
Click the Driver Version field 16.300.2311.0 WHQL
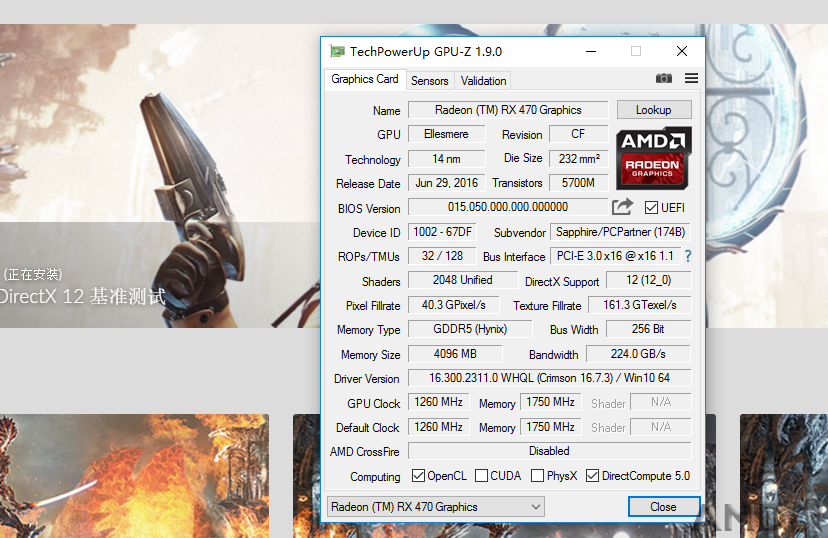coord(549,378)
